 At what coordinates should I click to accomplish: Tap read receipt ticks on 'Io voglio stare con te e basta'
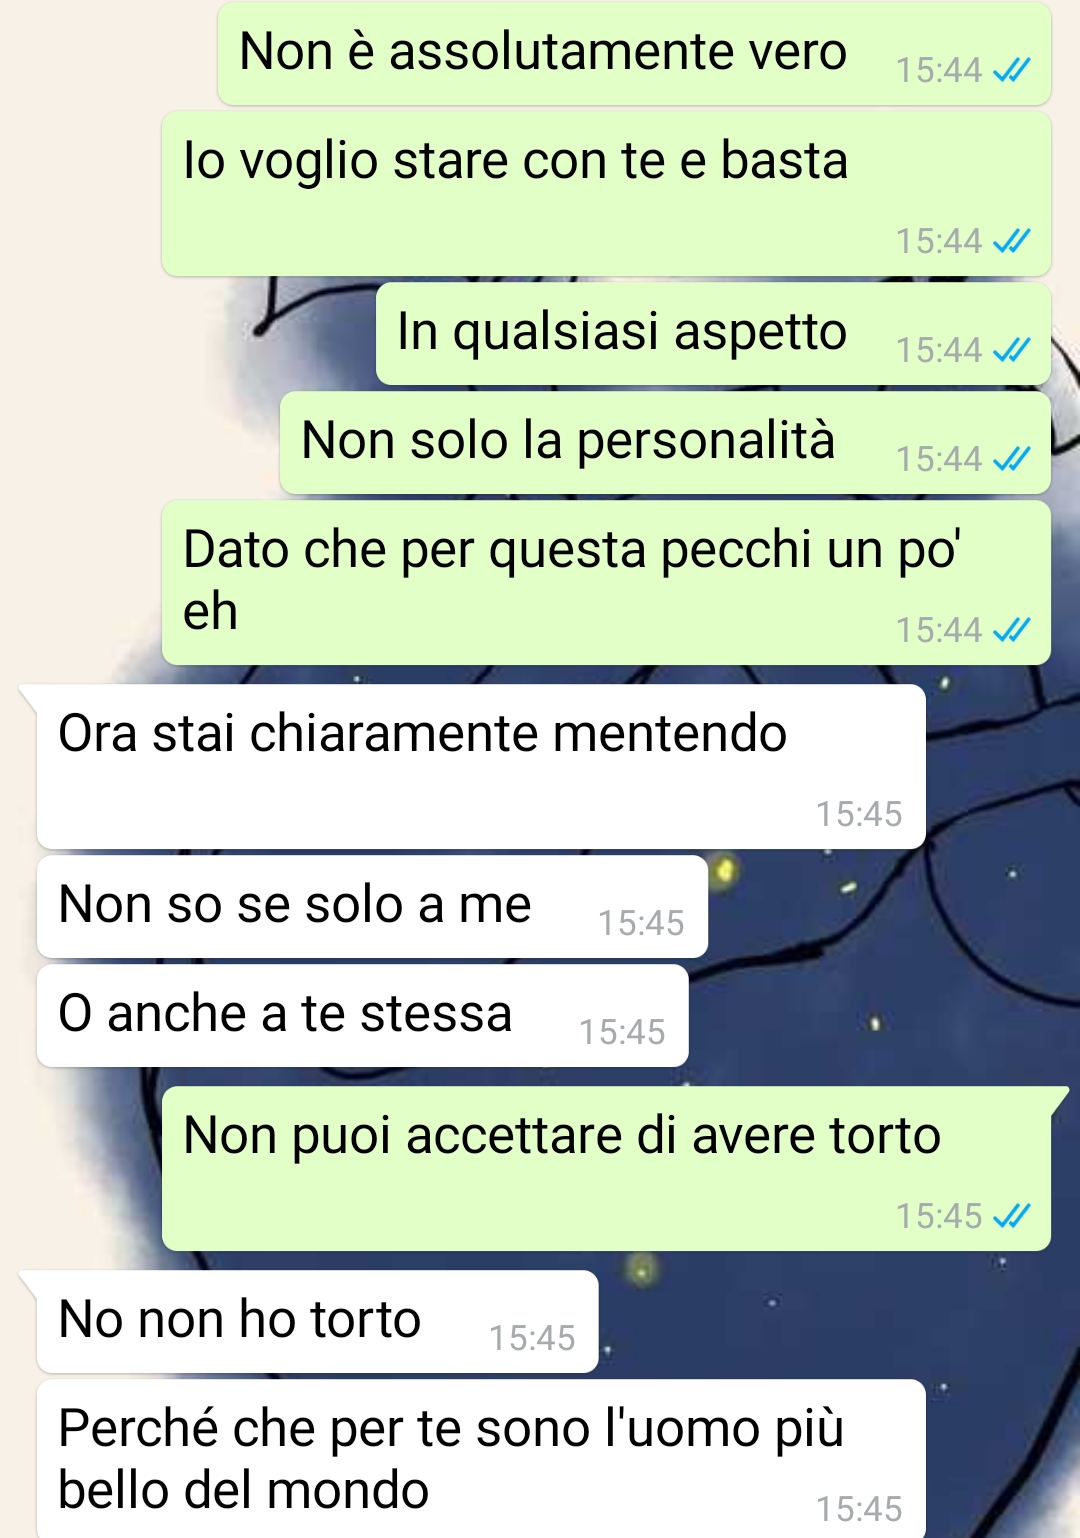(x=1011, y=241)
